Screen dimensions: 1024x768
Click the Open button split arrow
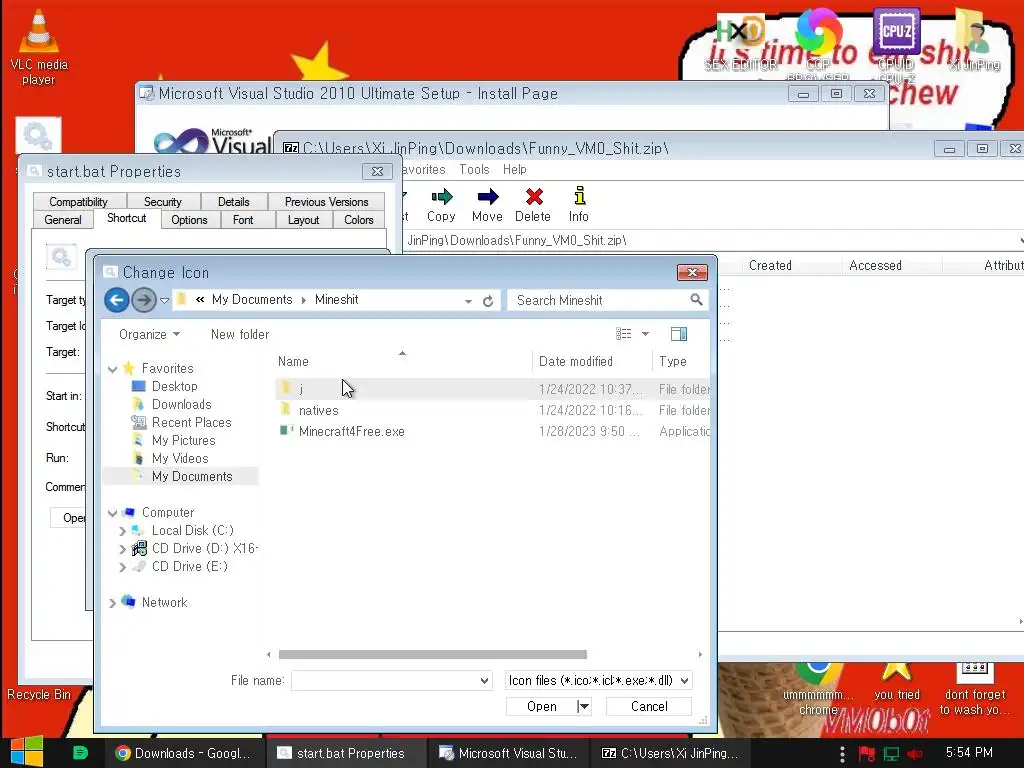click(x=584, y=707)
